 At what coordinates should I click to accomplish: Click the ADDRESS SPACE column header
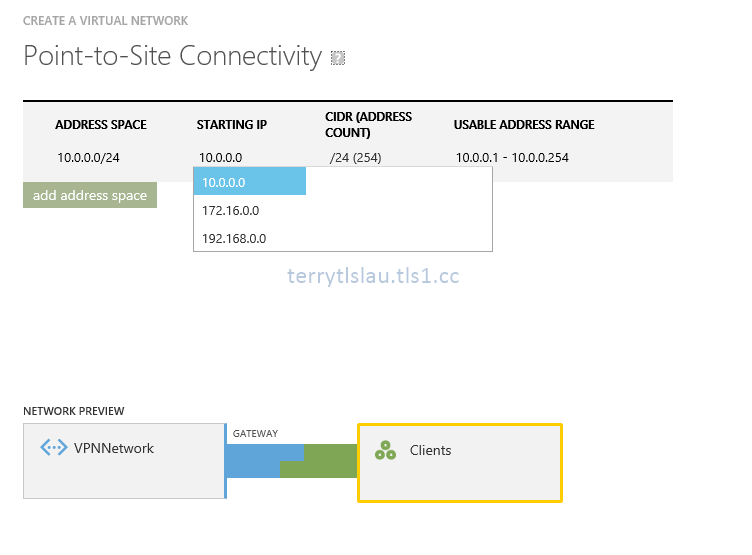coord(101,125)
